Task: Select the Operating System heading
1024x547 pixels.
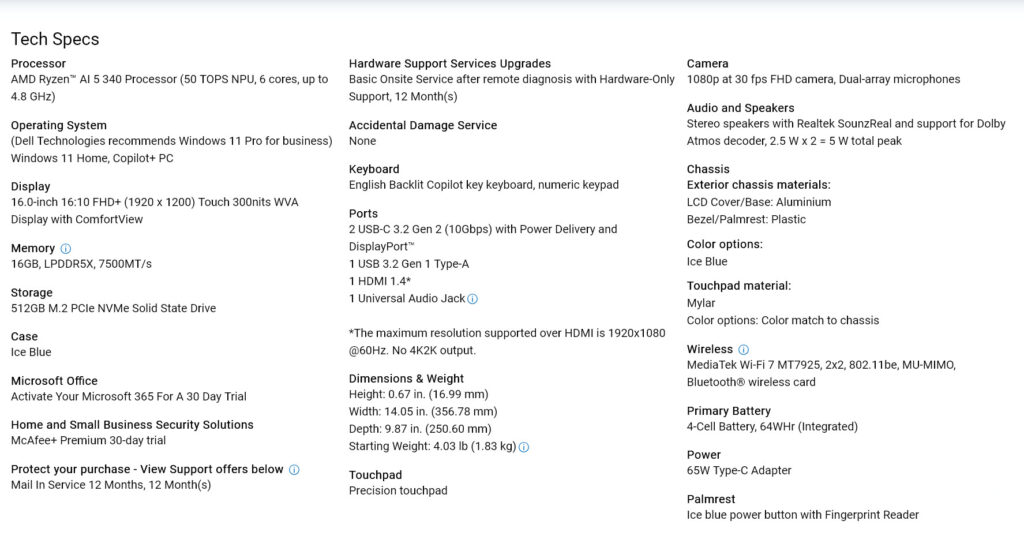Action: click(58, 125)
